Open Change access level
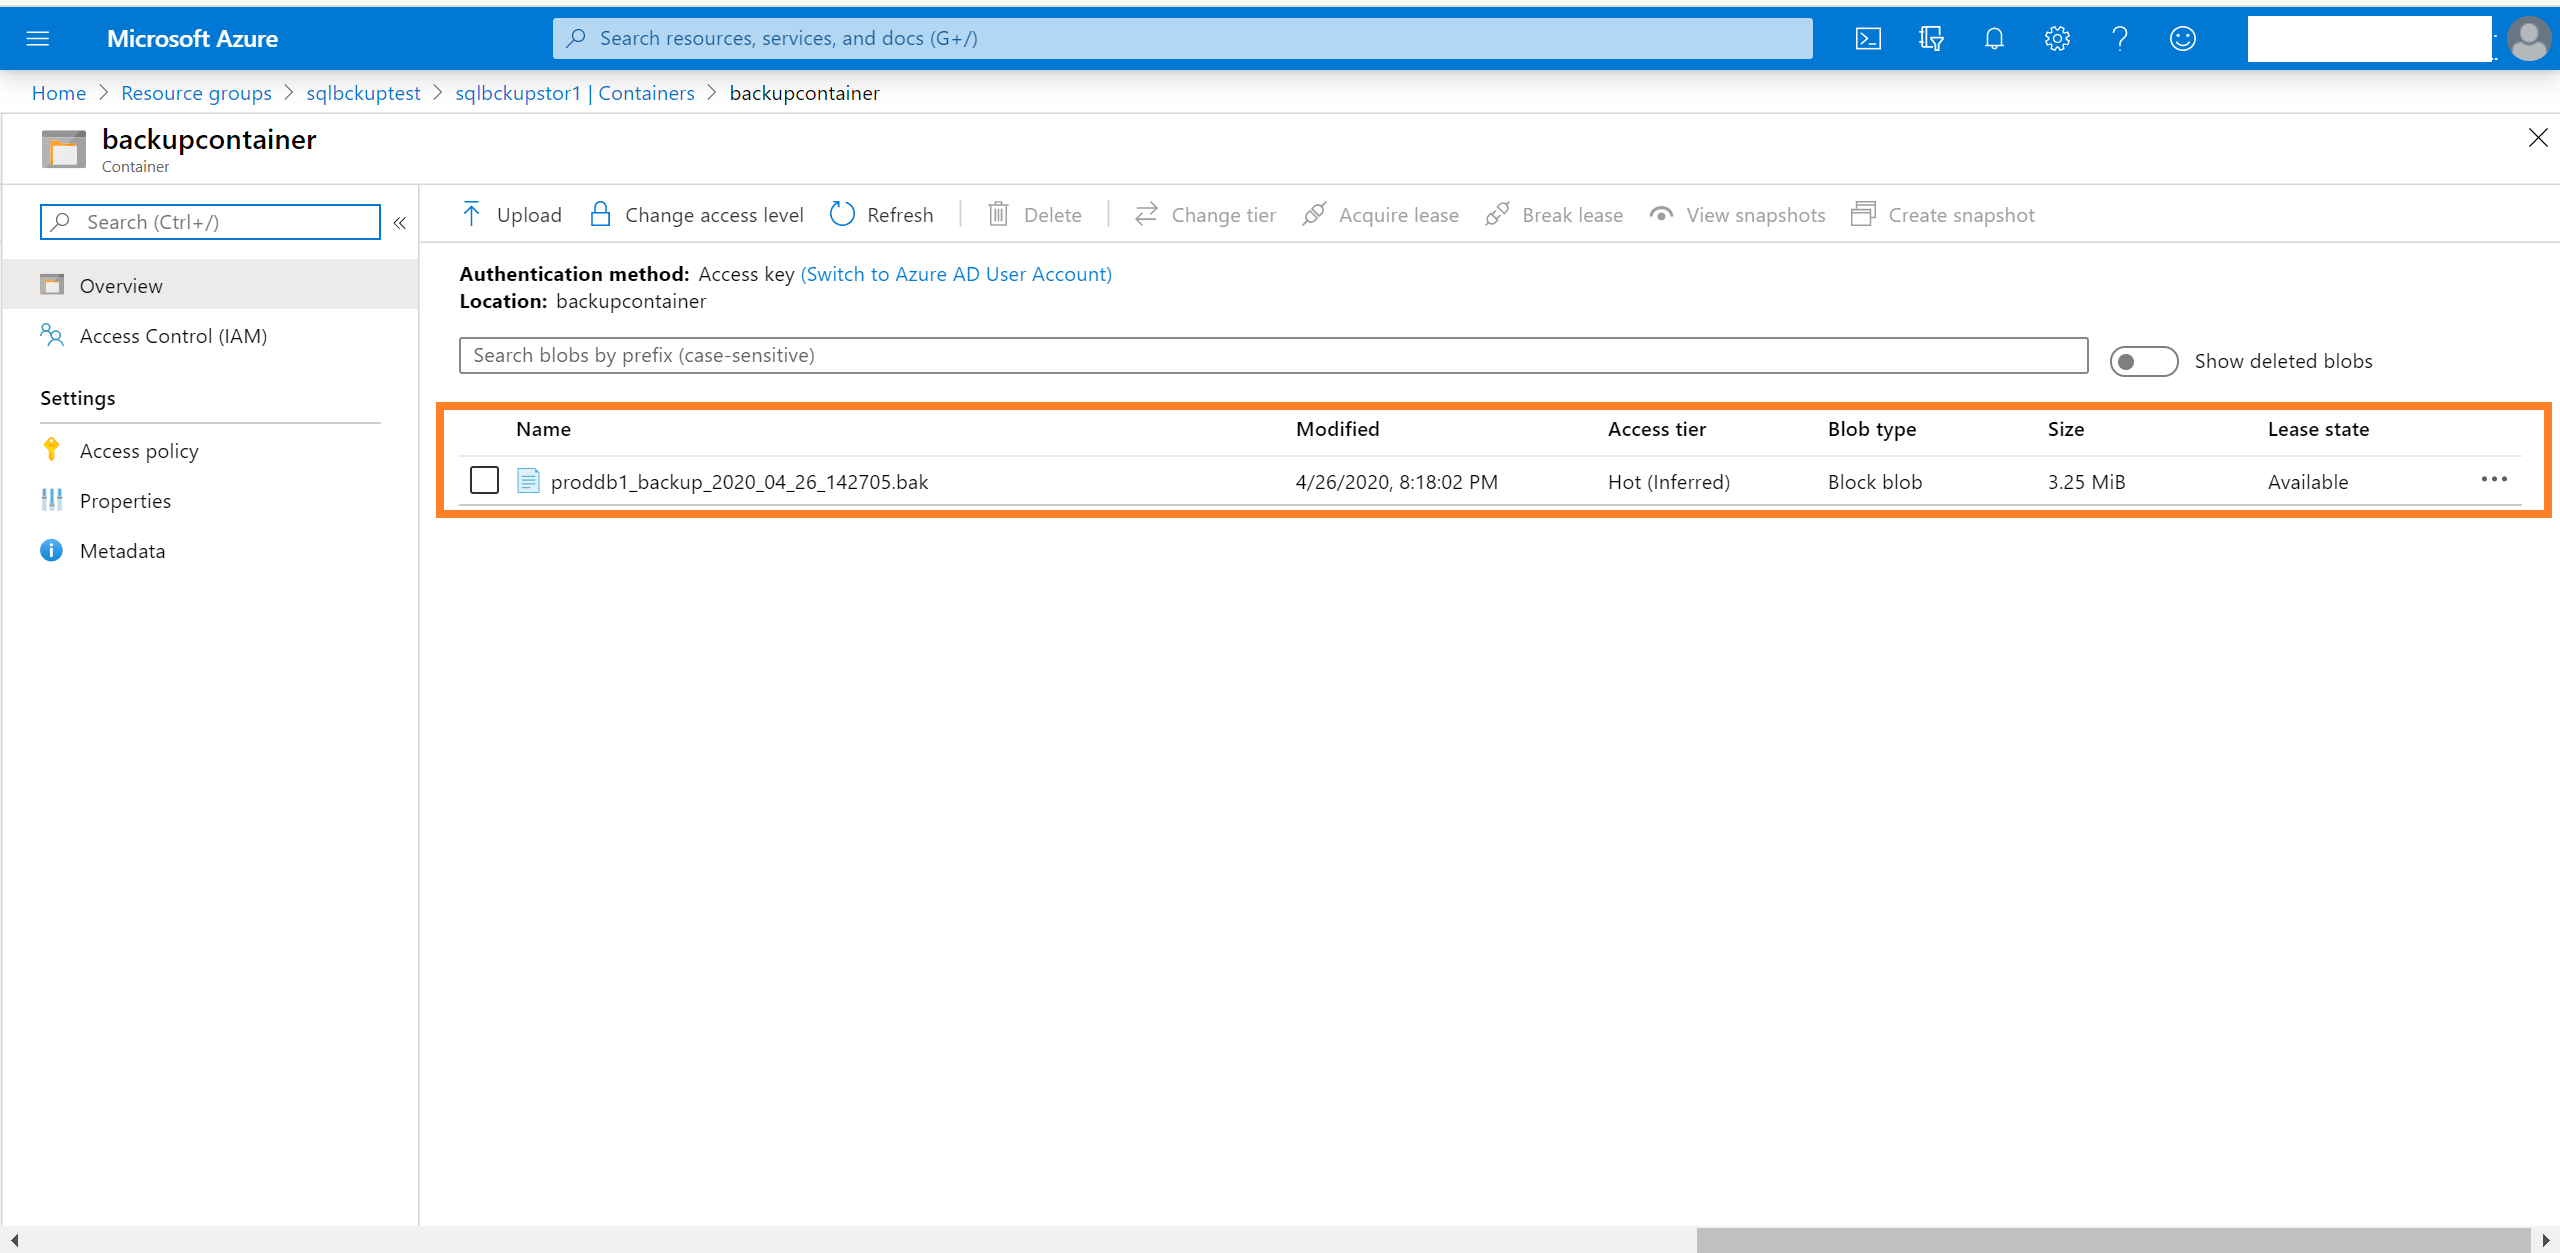Image resolution: width=2560 pixels, height=1253 pixels. click(696, 215)
